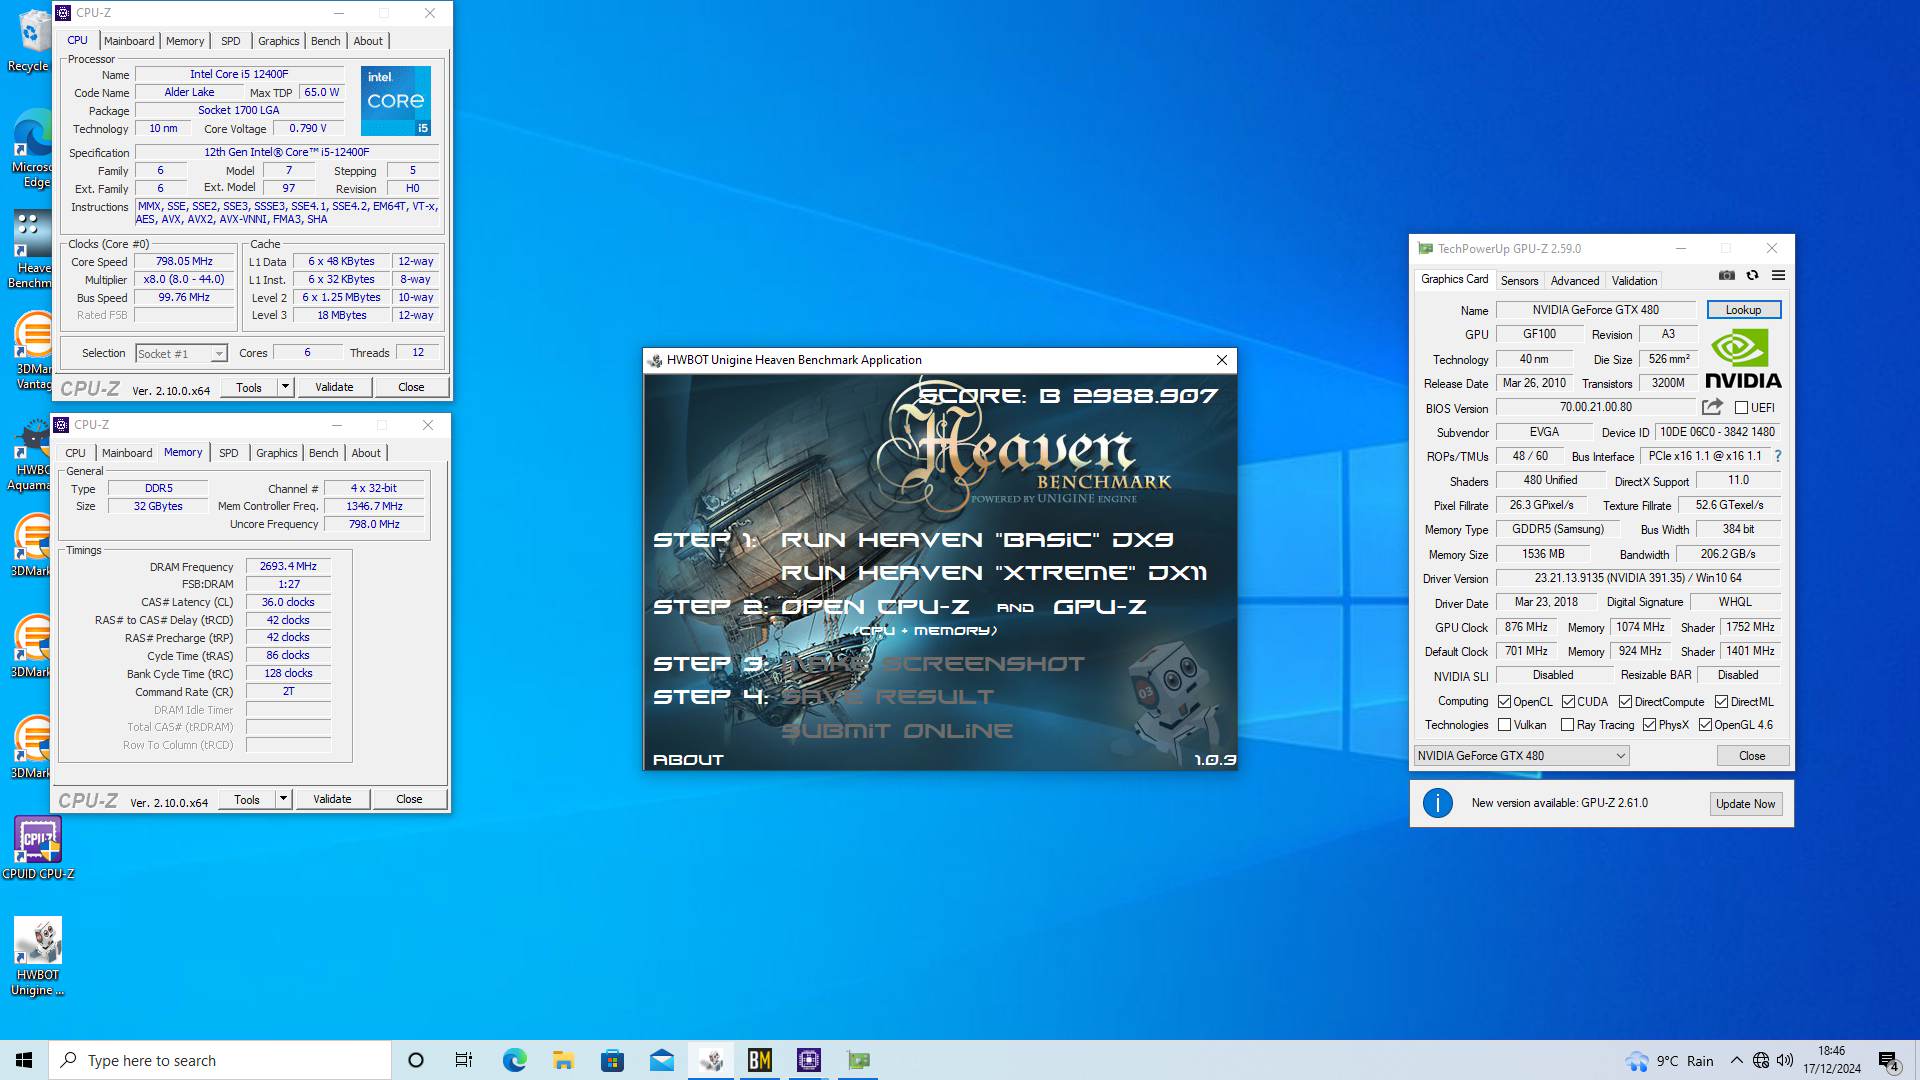The height and width of the screenshot is (1080, 1920).
Task: Open CPUID CPU-Z desktop shortcut
Action: [x=38, y=848]
